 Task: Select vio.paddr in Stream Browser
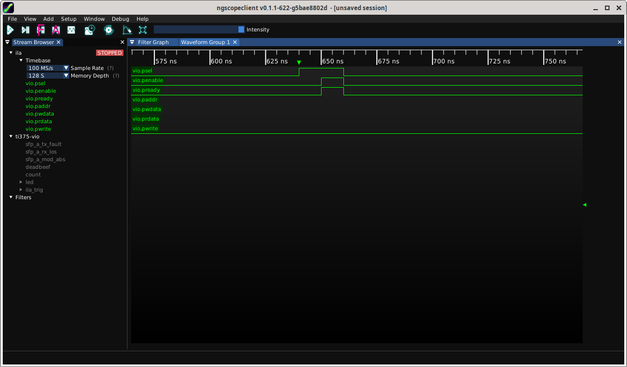(38, 106)
